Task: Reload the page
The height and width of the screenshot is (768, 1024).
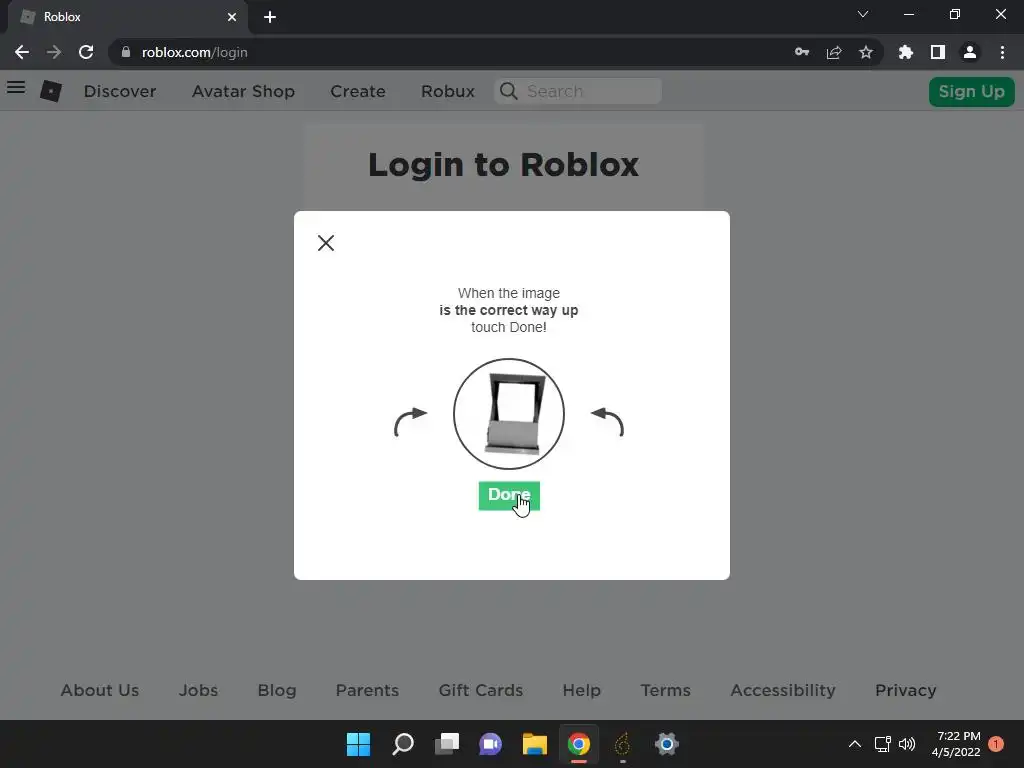Action: pyautogui.click(x=86, y=52)
